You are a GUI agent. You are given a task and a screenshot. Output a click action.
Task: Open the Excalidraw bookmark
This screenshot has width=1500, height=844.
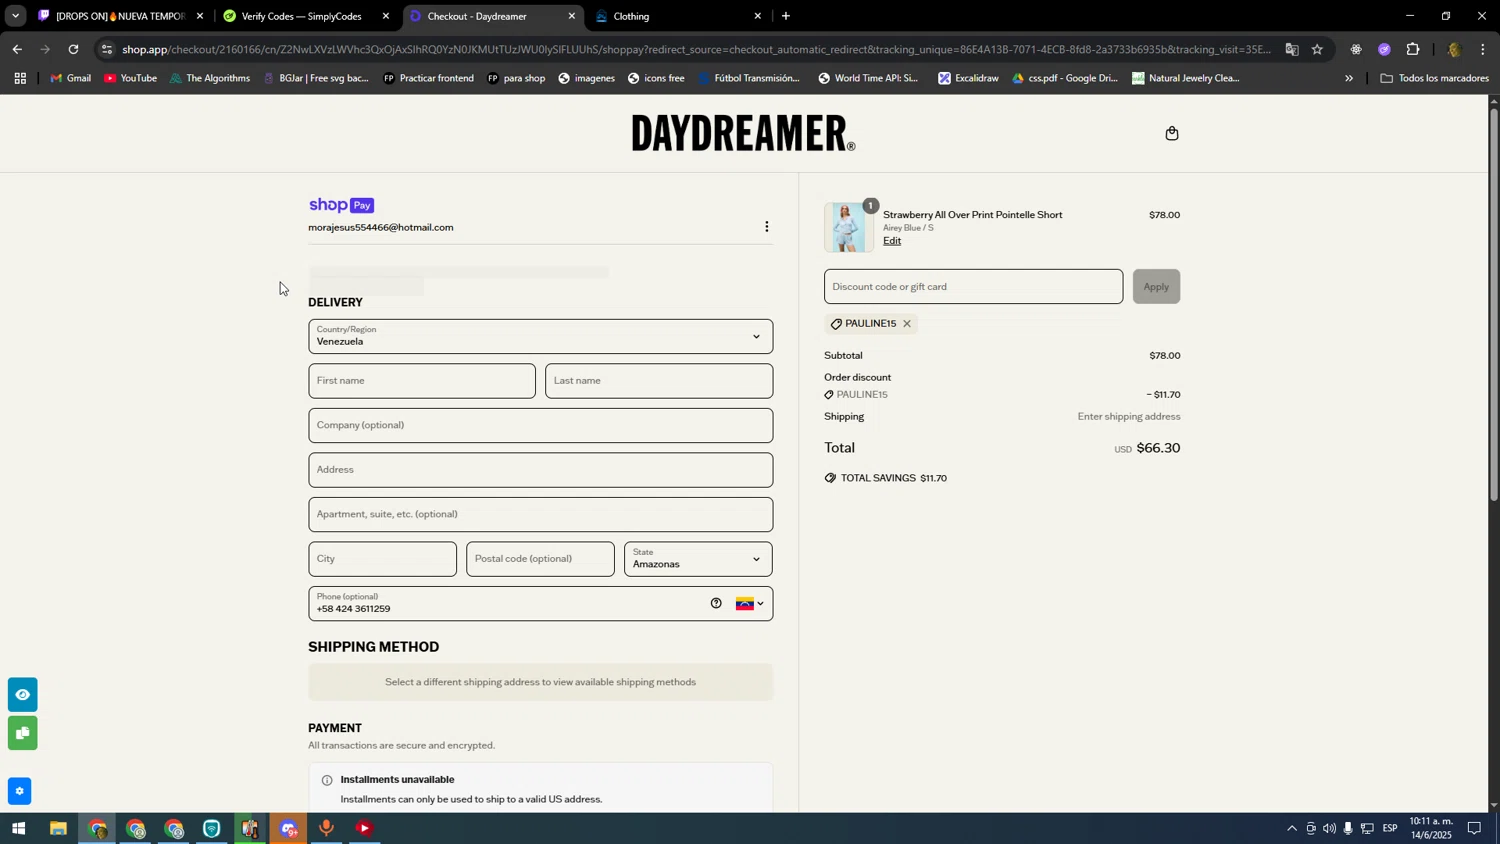pyautogui.click(x=969, y=78)
